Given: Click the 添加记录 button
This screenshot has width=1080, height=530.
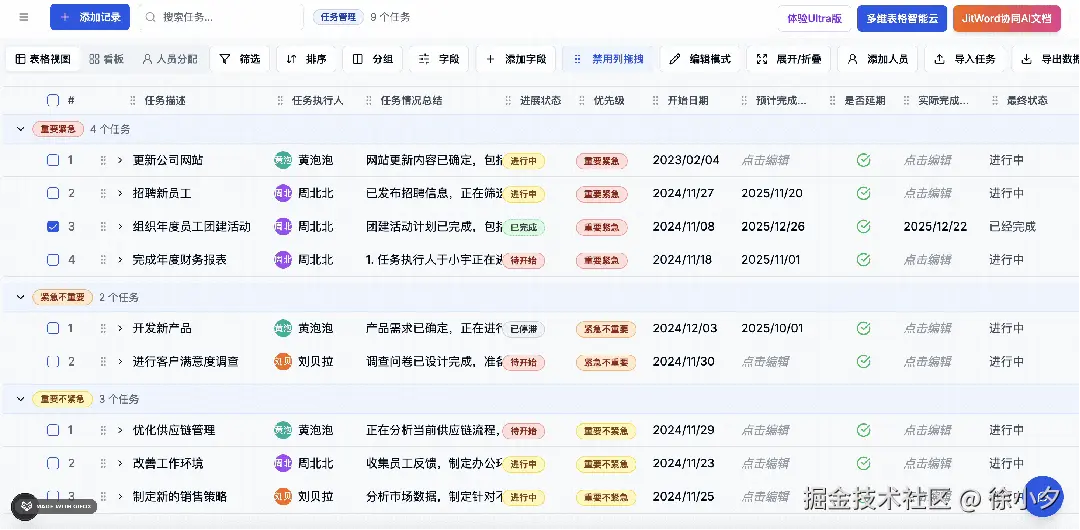Looking at the screenshot, I should (x=90, y=17).
